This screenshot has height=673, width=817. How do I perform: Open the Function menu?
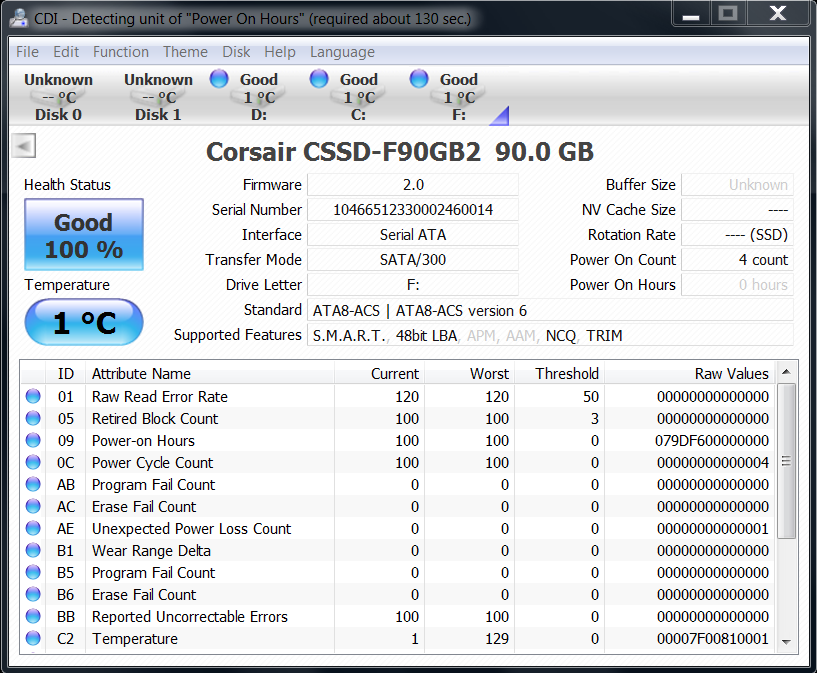[x=120, y=52]
